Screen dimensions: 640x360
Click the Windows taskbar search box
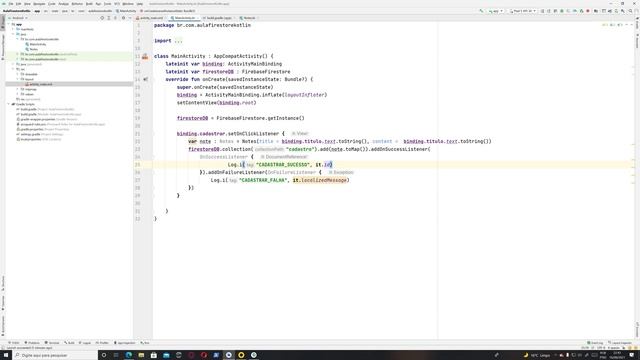tap(54, 355)
